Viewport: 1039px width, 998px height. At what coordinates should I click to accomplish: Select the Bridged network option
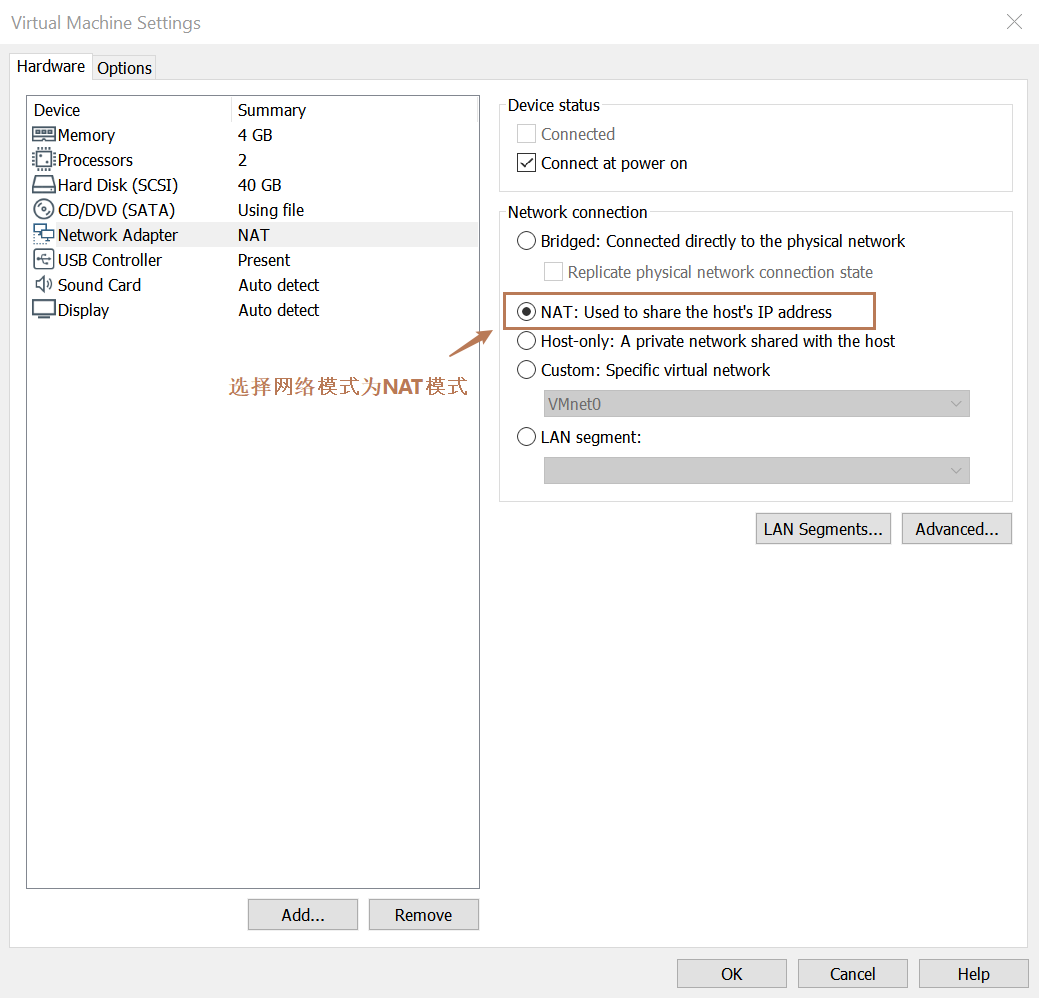click(x=526, y=241)
